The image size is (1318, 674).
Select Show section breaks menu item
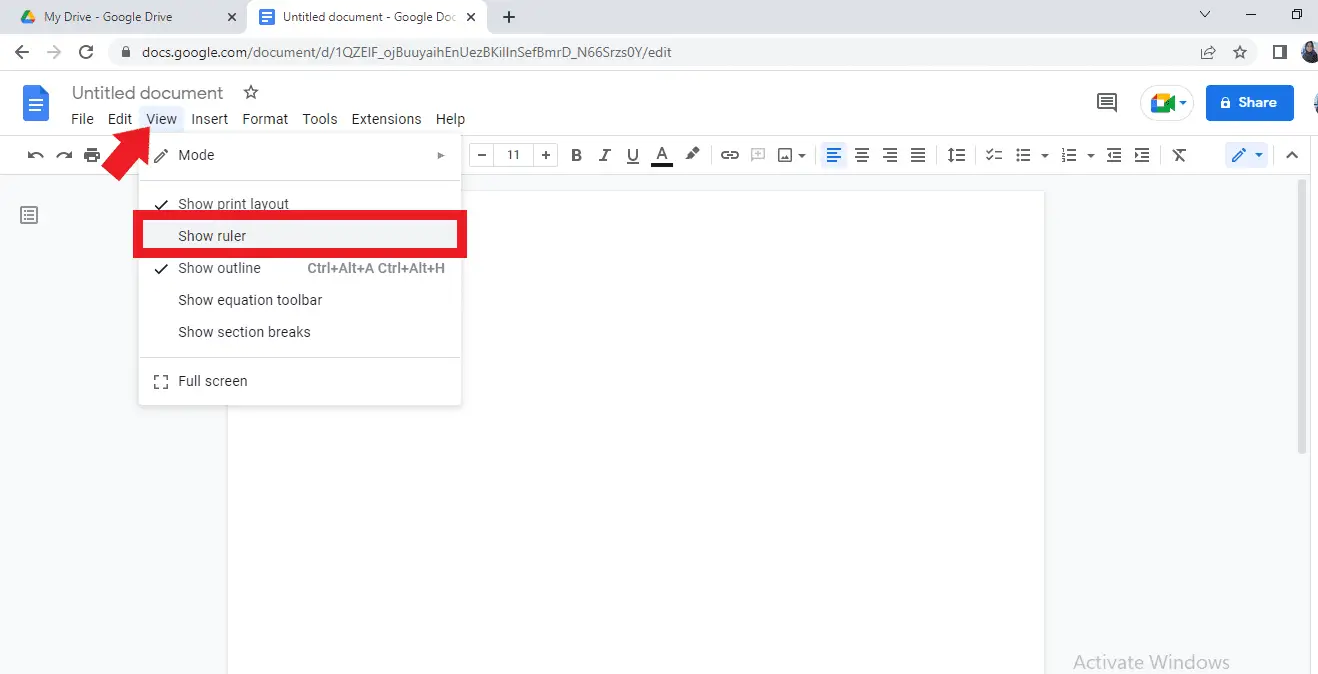point(245,331)
